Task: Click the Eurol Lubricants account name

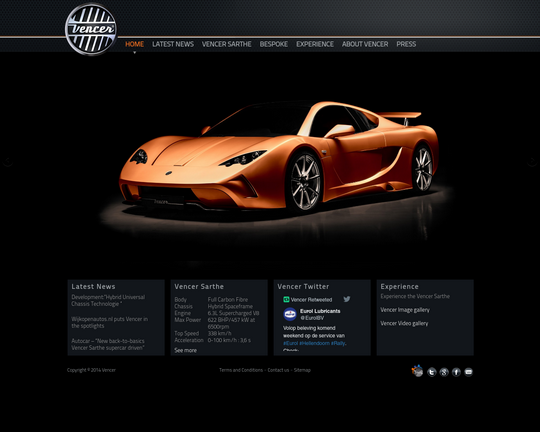Action: (x=320, y=311)
